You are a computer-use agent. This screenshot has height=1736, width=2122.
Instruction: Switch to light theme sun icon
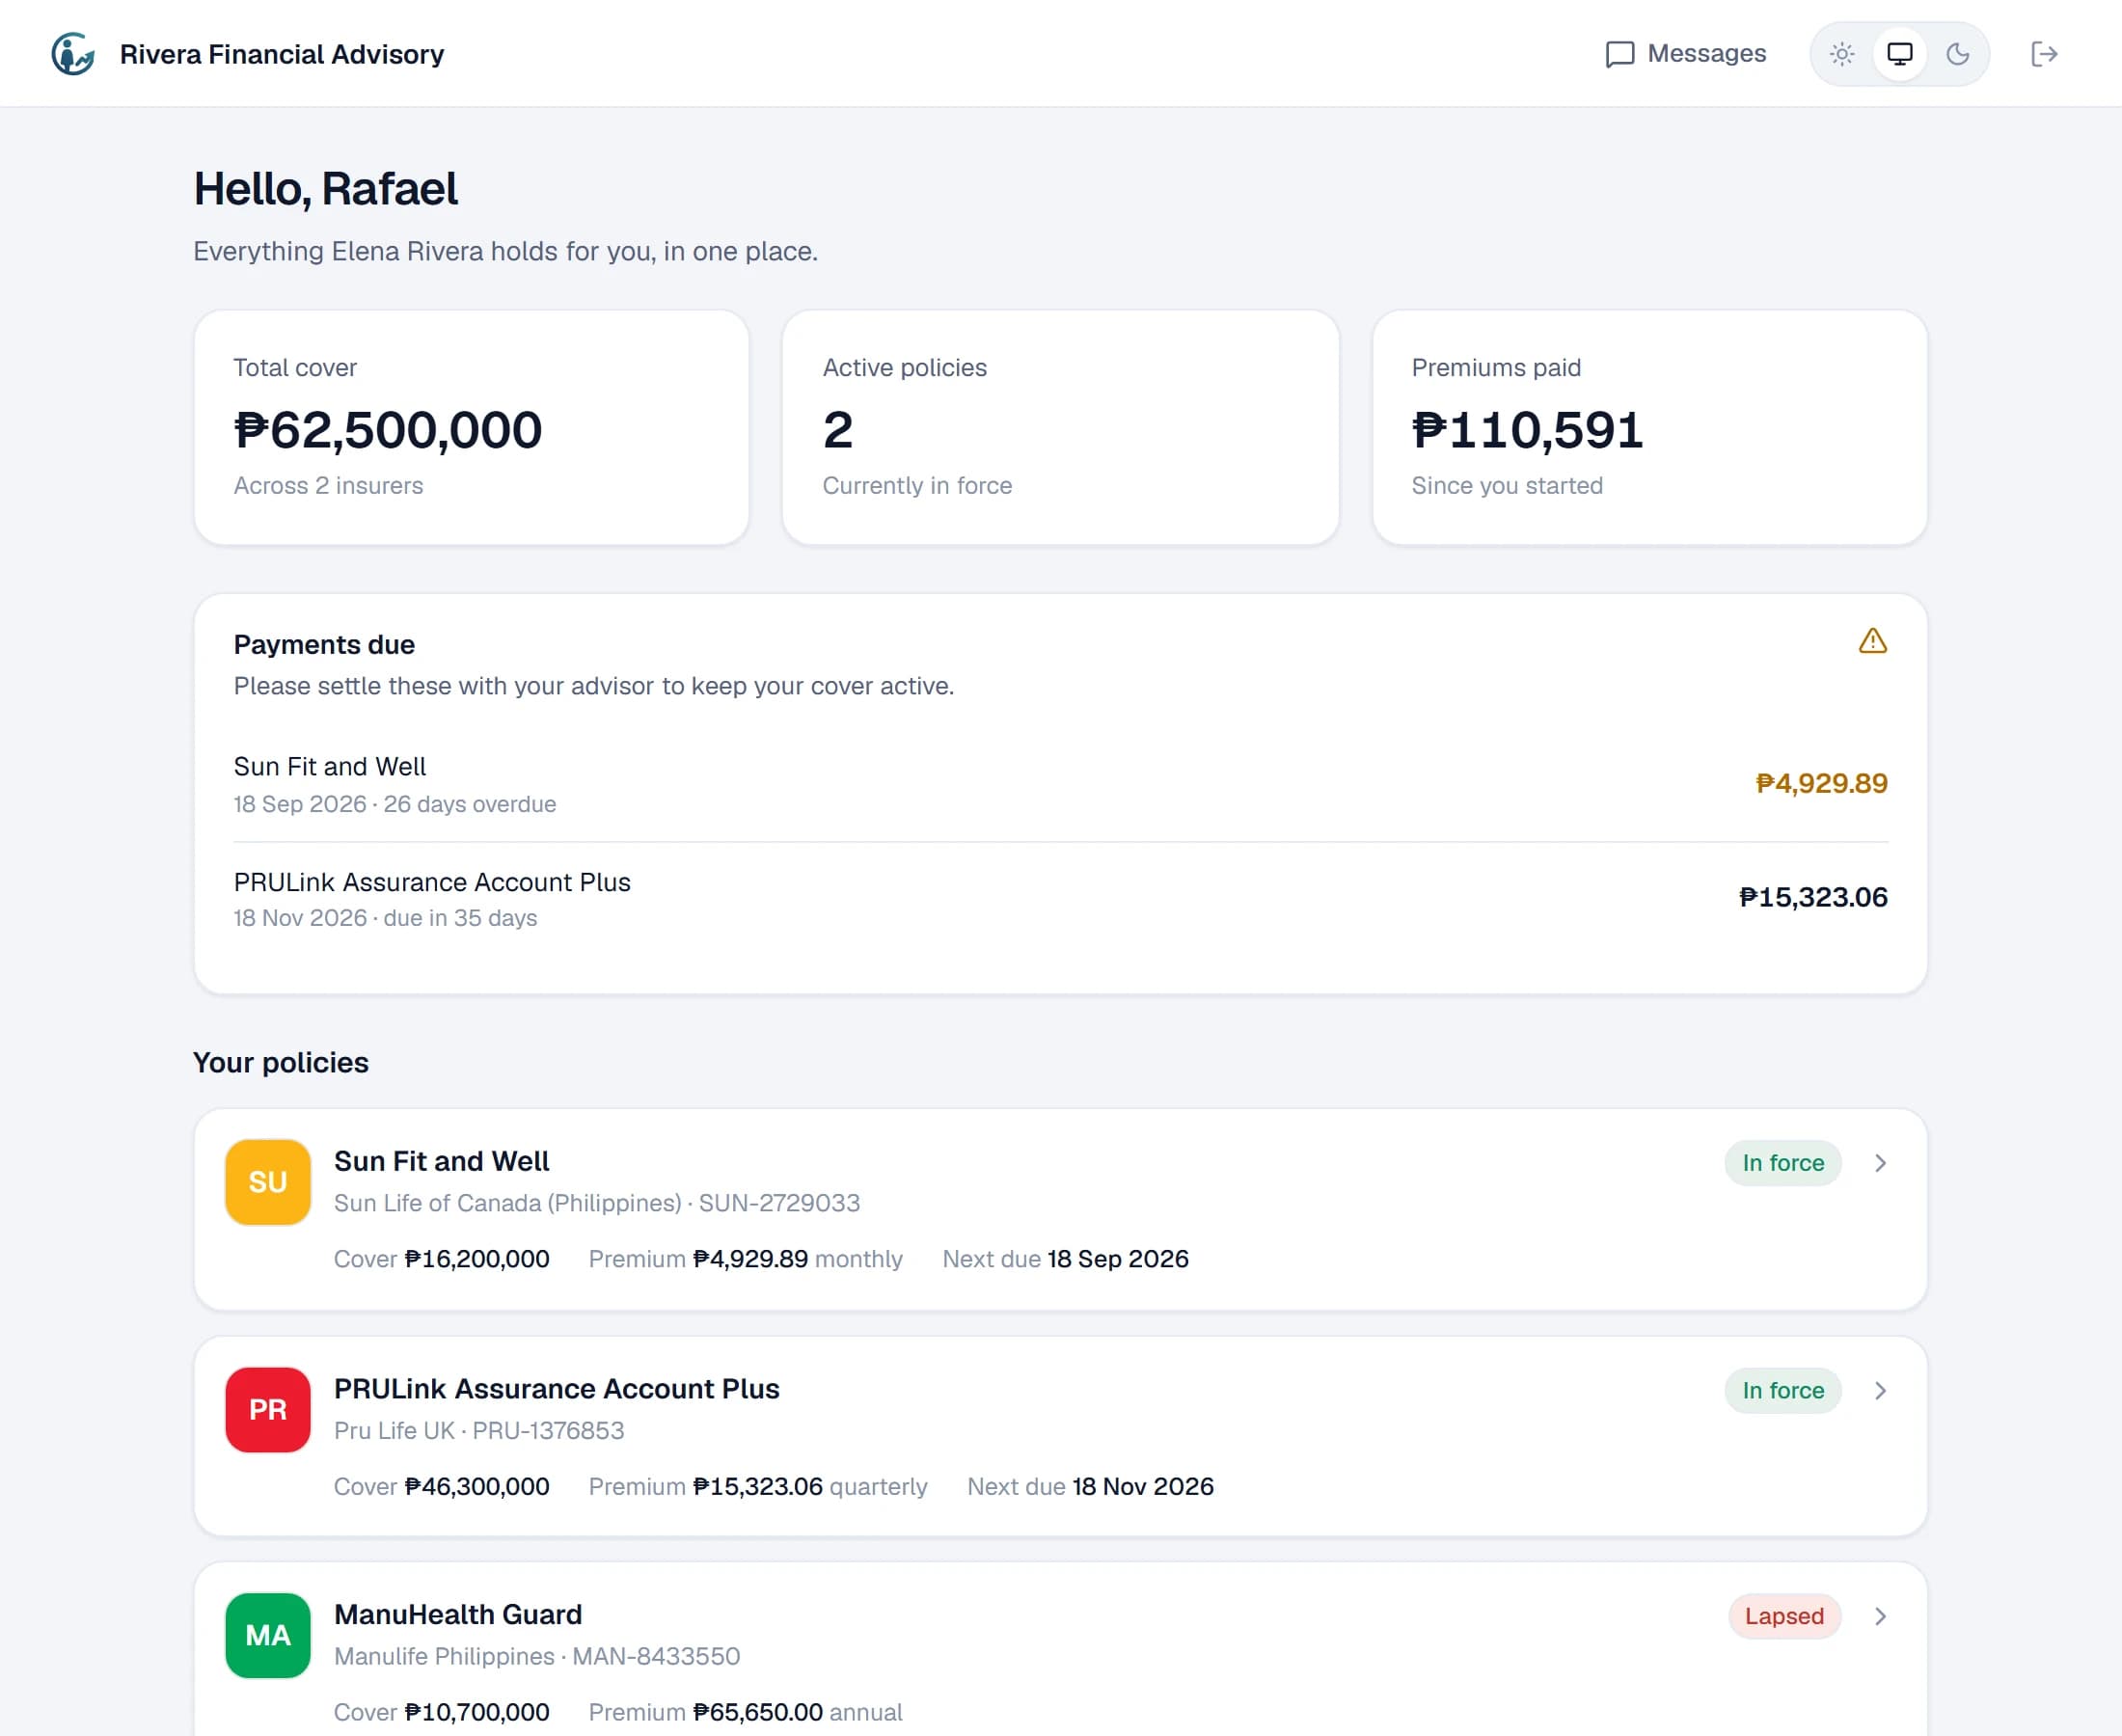pyautogui.click(x=1842, y=54)
